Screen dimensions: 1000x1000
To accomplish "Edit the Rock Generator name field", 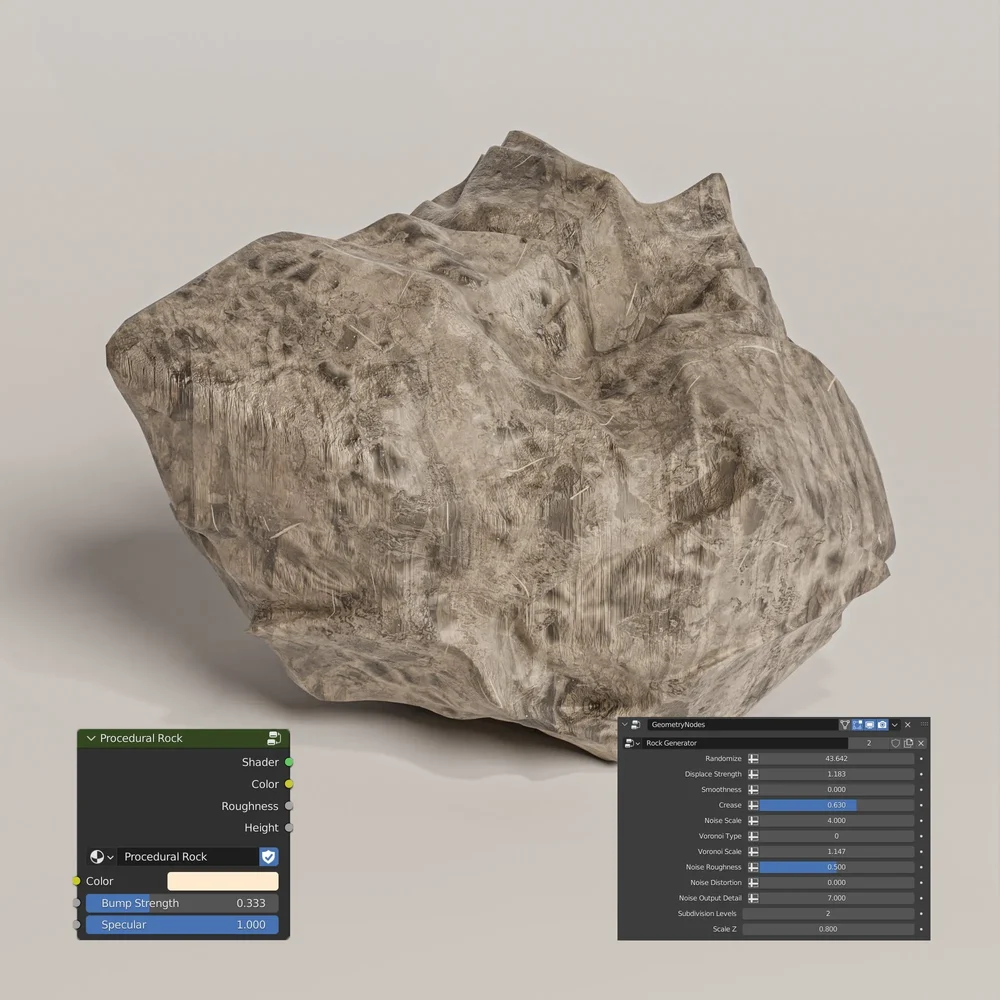I will (x=746, y=743).
